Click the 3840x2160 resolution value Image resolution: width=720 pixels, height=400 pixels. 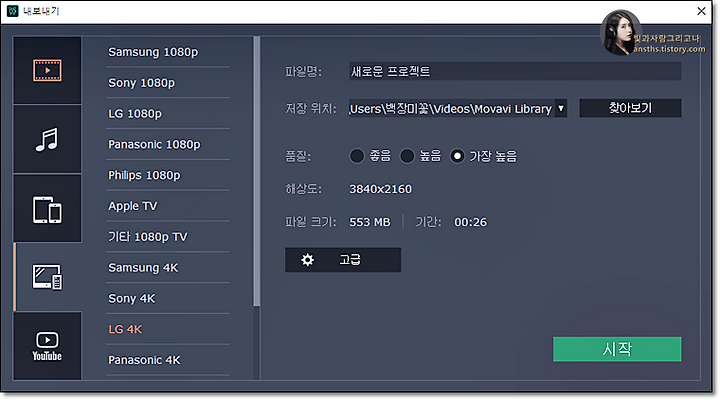pyautogui.click(x=380, y=189)
